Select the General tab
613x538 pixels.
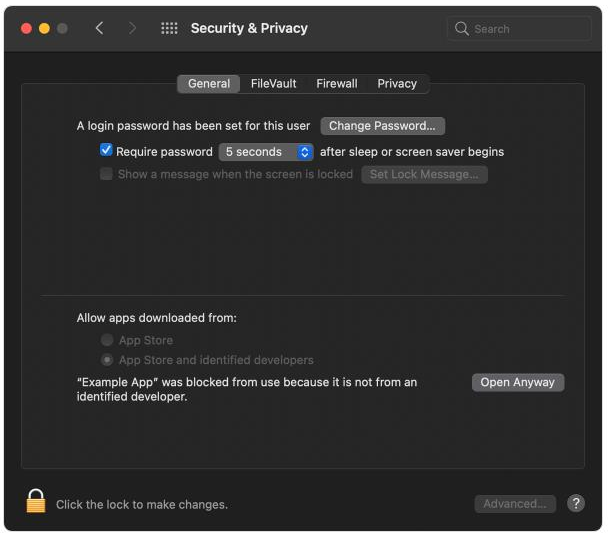point(209,84)
